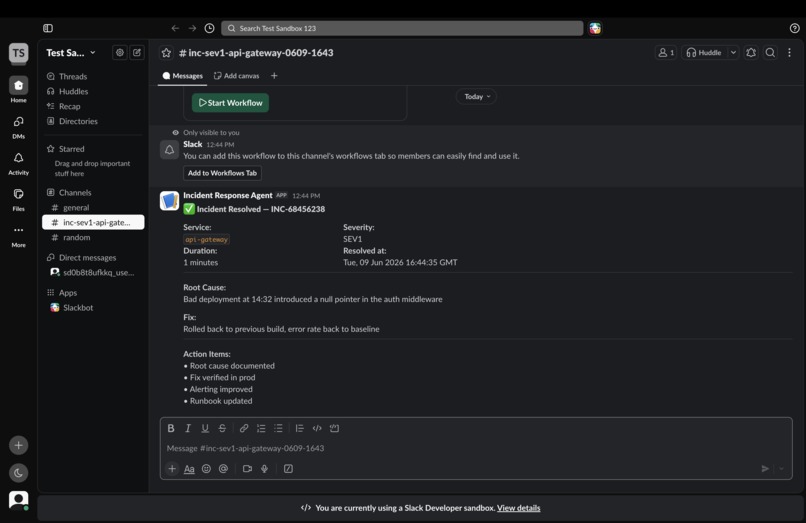Image resolution: width=806 pixels, height=523 pixels.
Task: Open channel name #inc-sev1-api-gateway-0609-1643 details
Action: (256, 52)
